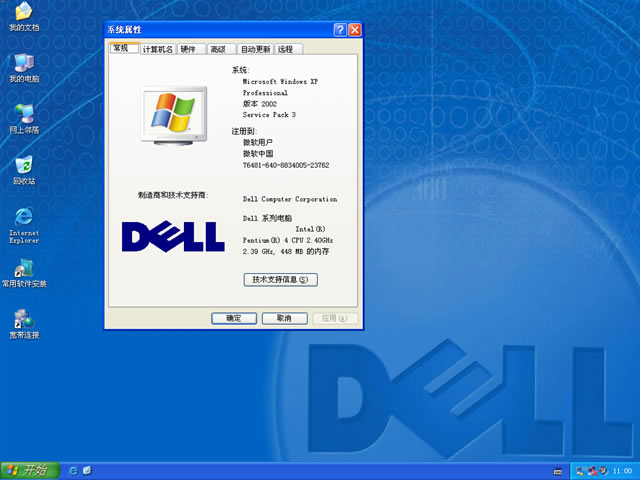The height and width of the screenshot is (480, 640).
Task: Click the 网上邻居 desktop icon
Action: pos(24,119)
